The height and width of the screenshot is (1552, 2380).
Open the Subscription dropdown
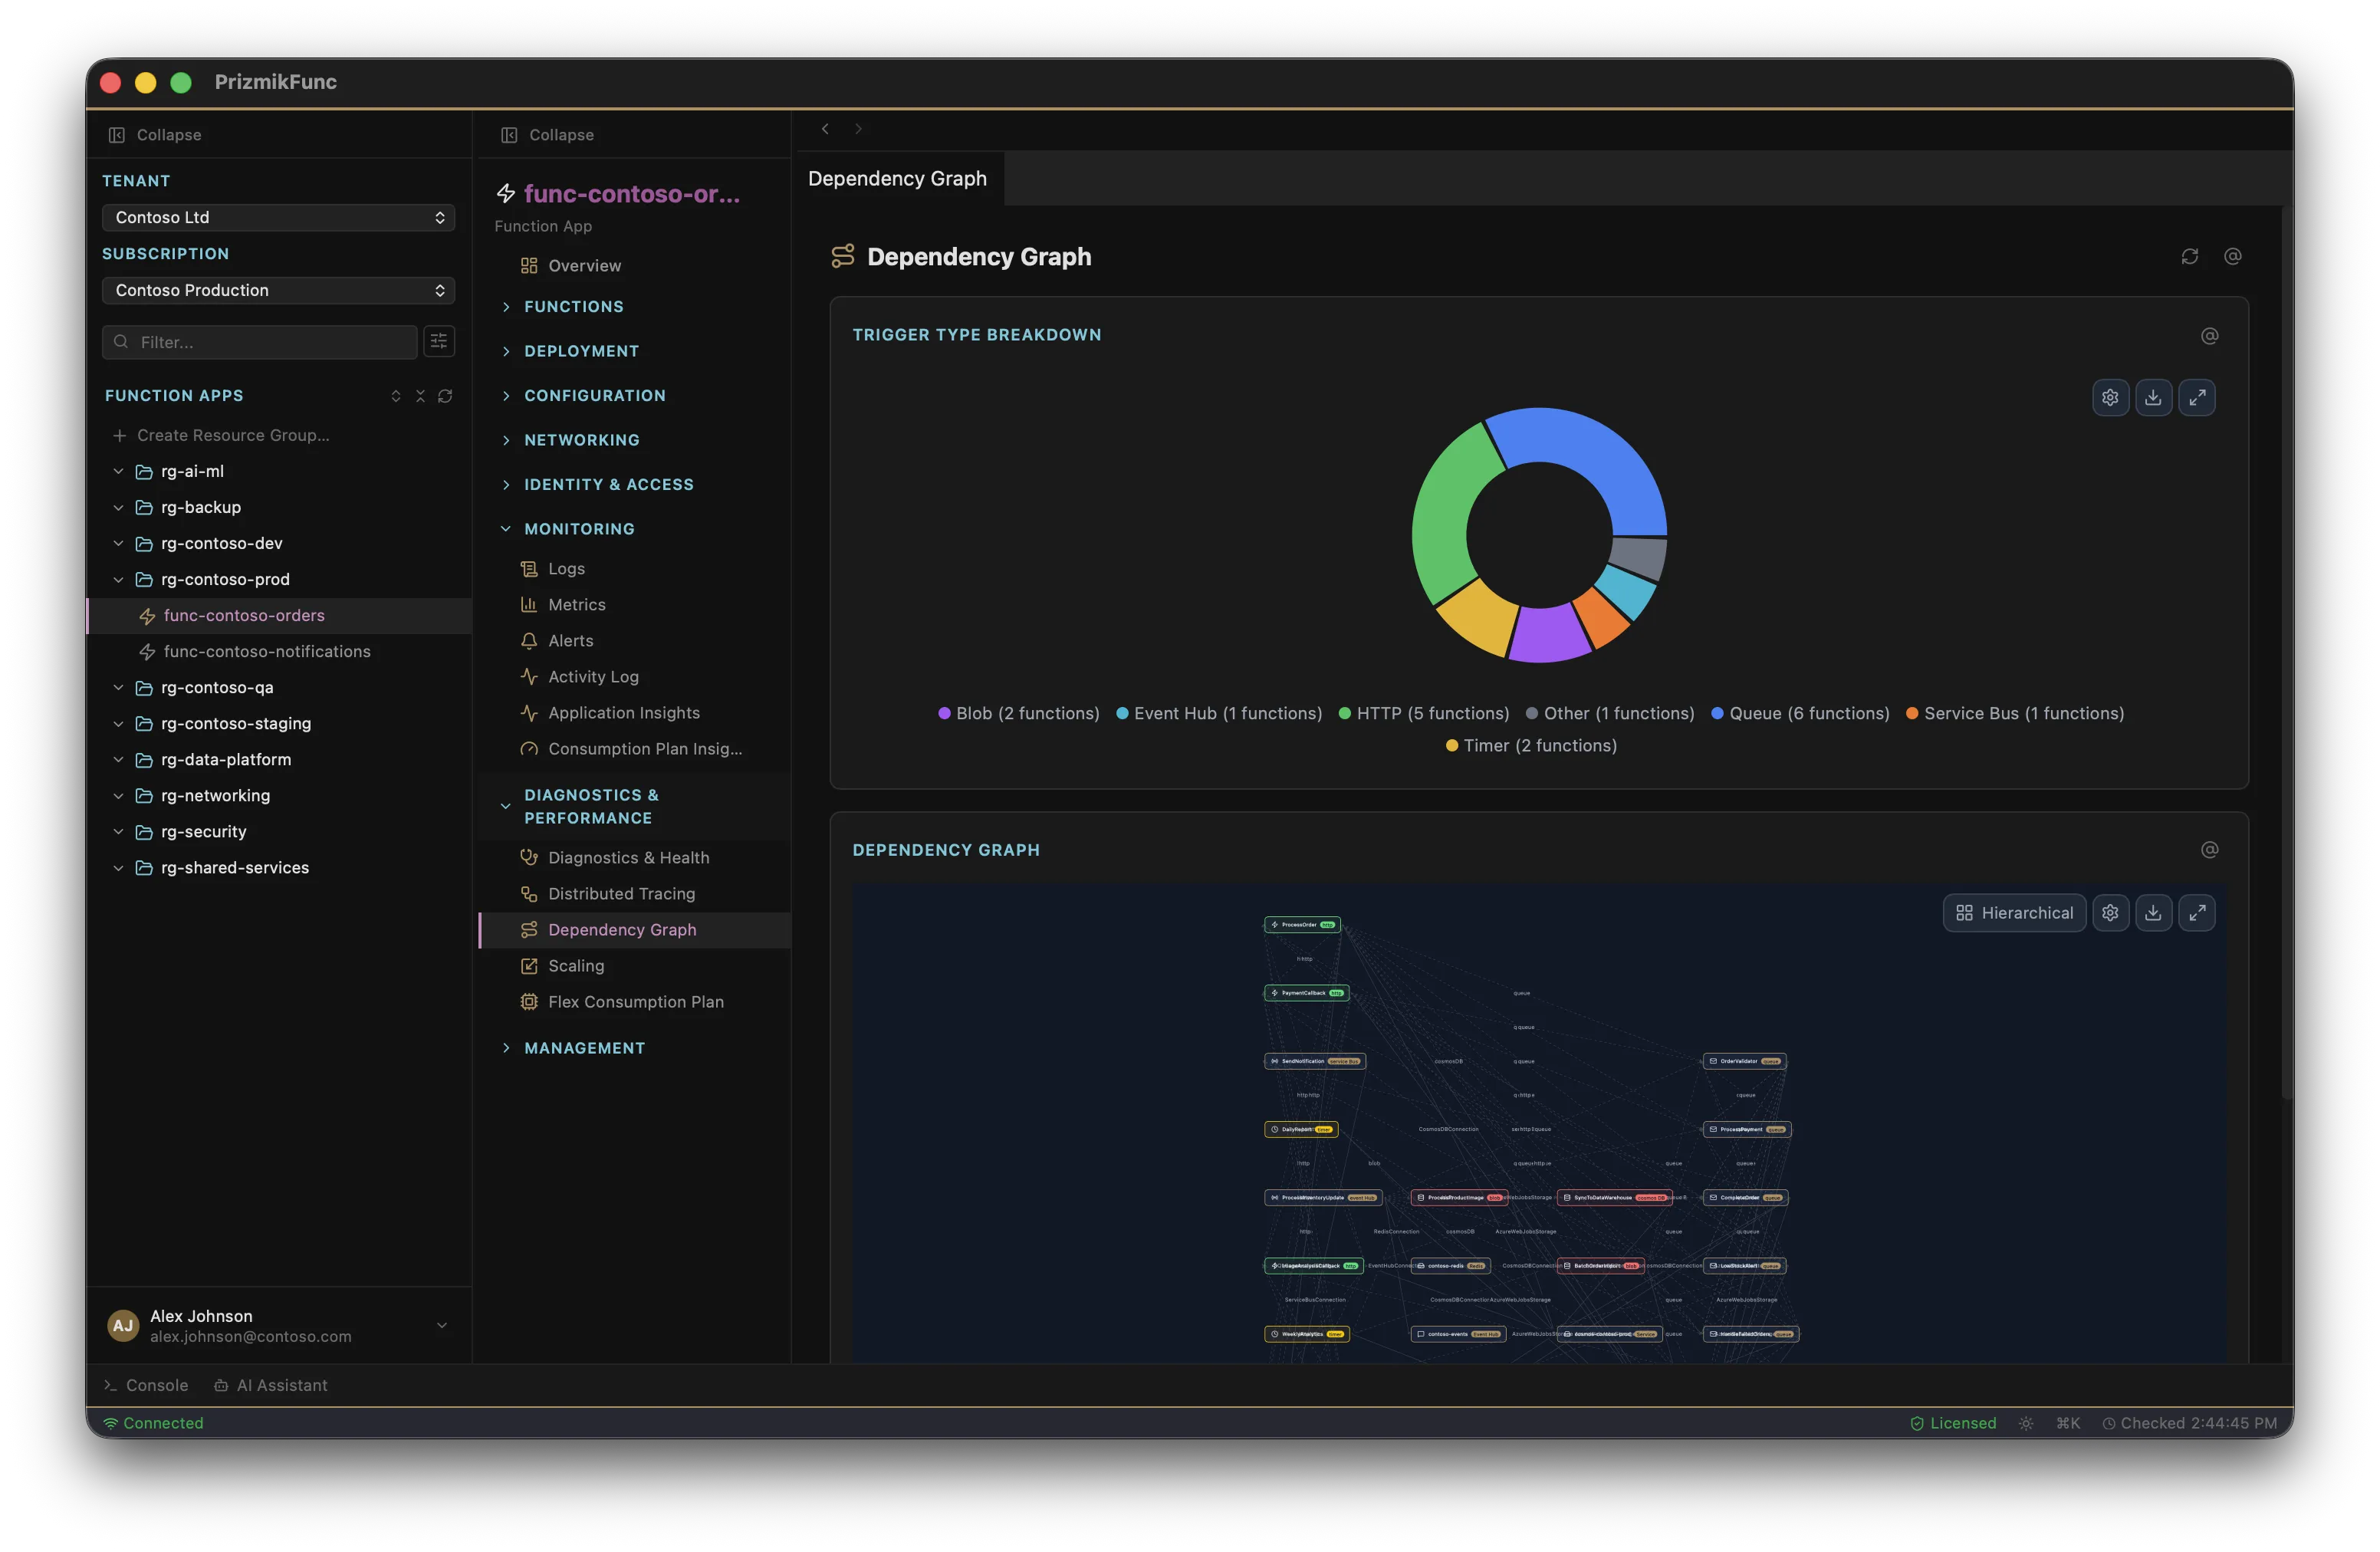278,290
